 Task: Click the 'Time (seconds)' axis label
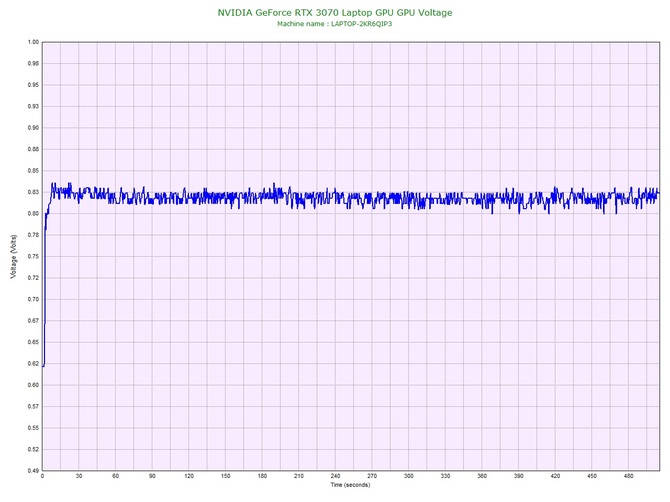pyautogui.click(x=350, y=485)
